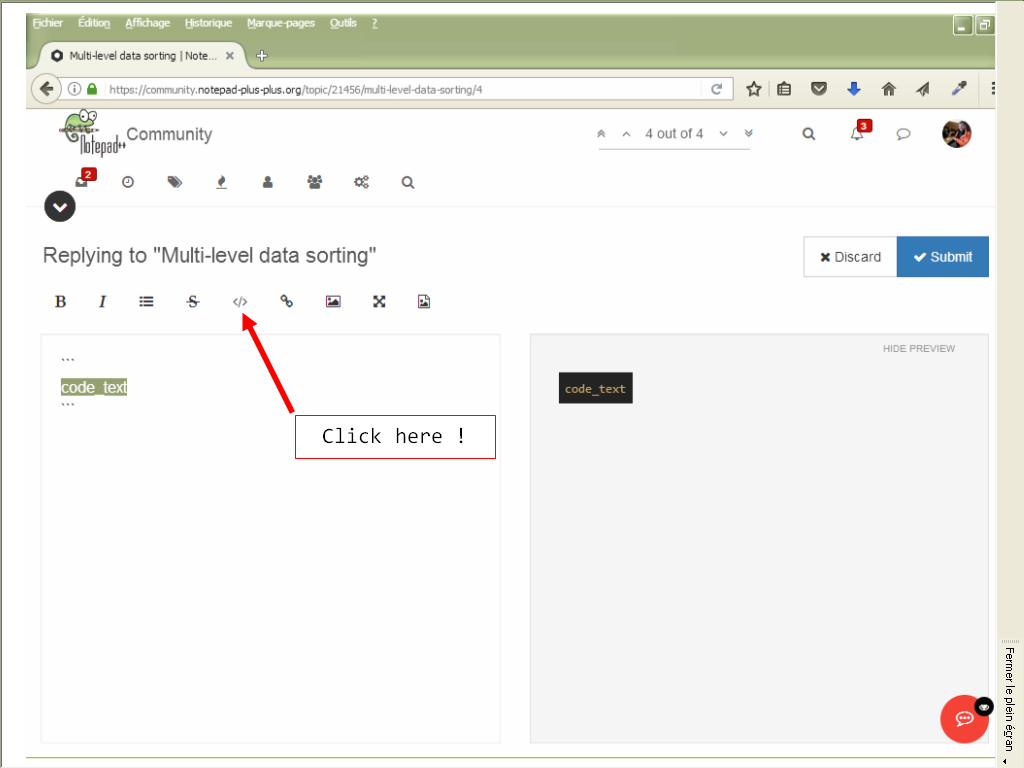1024x768 pixels.
Task: Click the header search magnifier icon
Action: [x=808, y=134]
